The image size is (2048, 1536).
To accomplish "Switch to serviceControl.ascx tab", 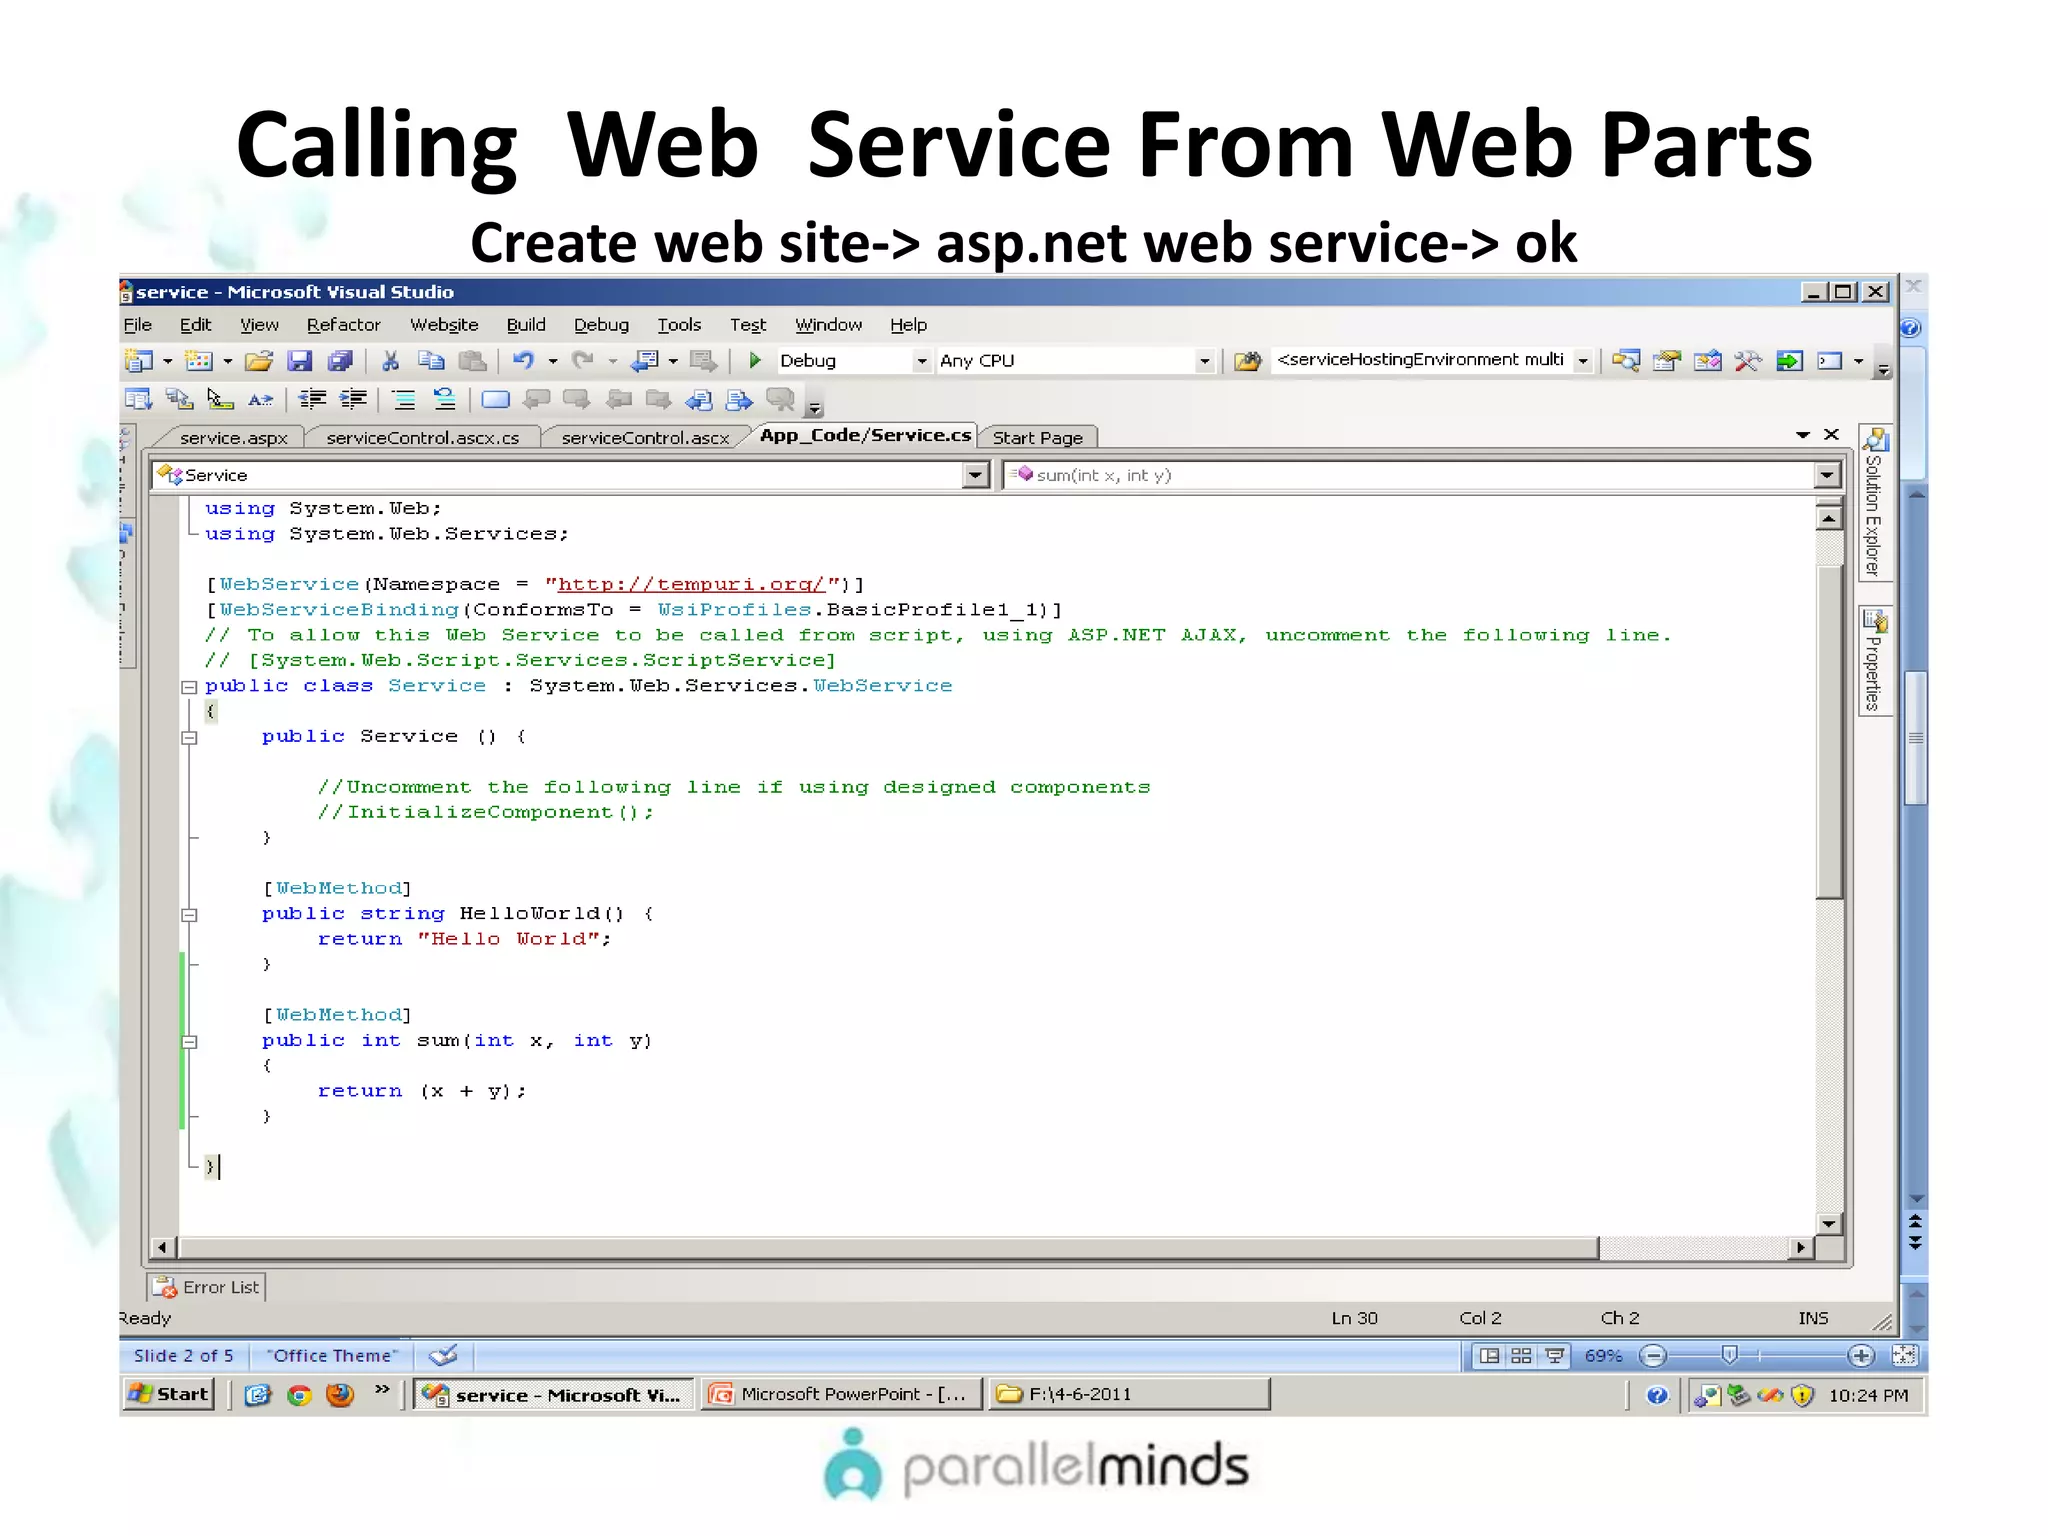I will (x=645, y=438).
